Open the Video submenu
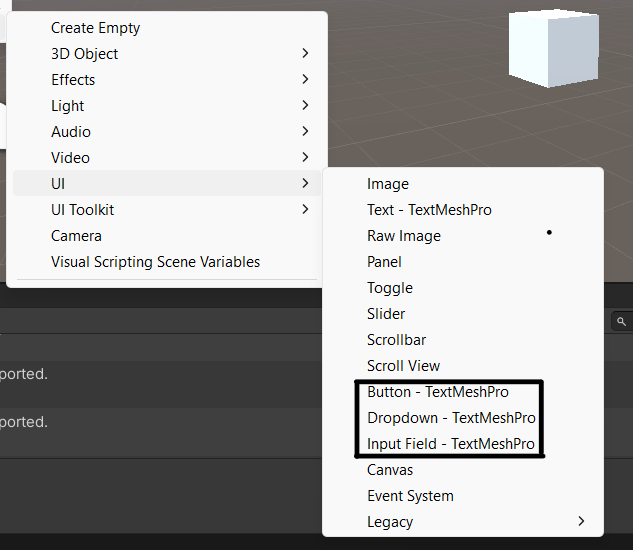633x550 pixels. coord(71,158)
